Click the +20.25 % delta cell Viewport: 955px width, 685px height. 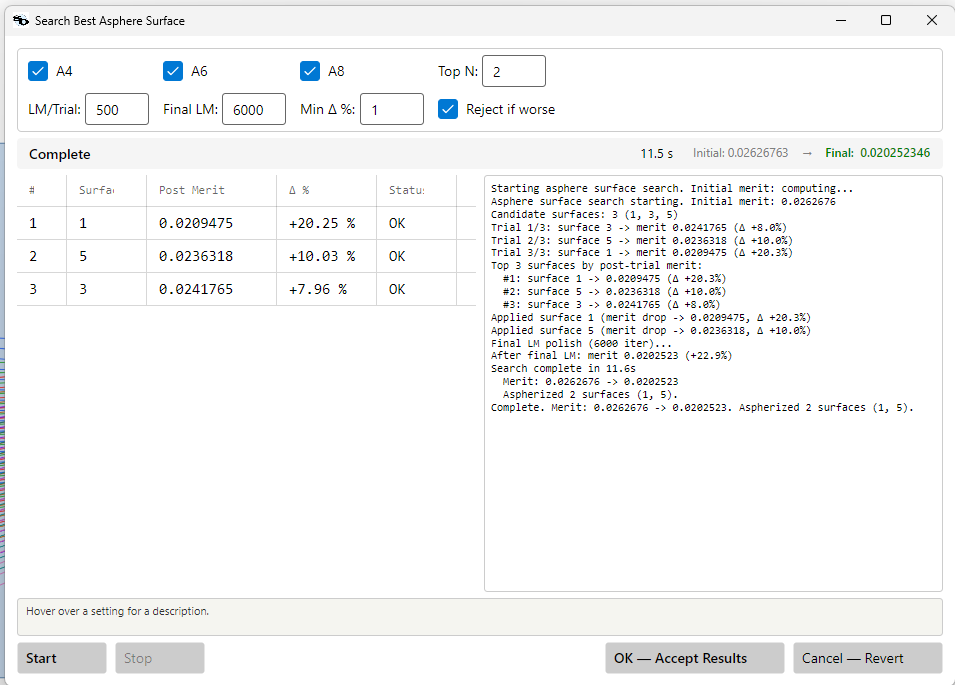click(x=326, y=223)
